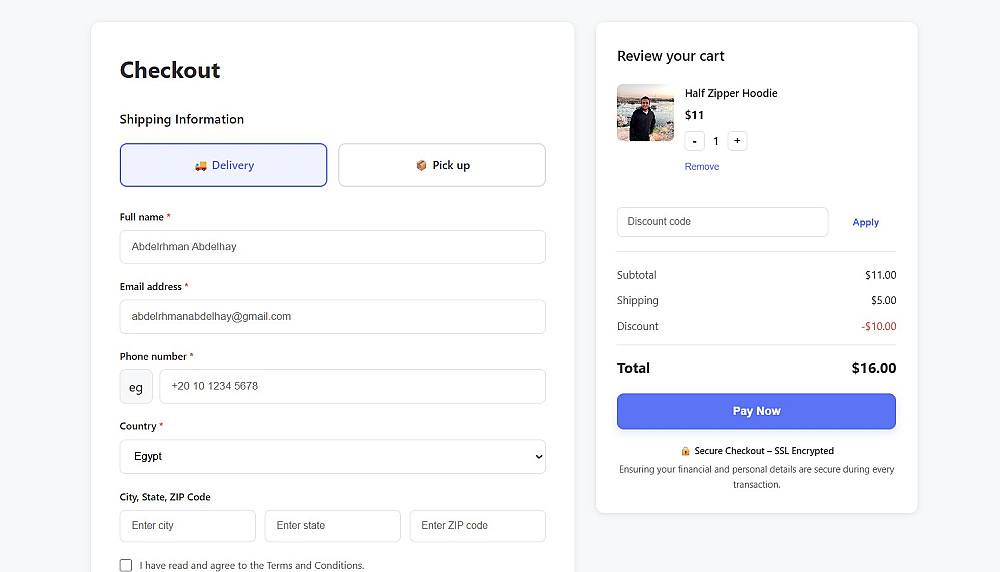Click the Enter ZIP code field

[477, 526]
